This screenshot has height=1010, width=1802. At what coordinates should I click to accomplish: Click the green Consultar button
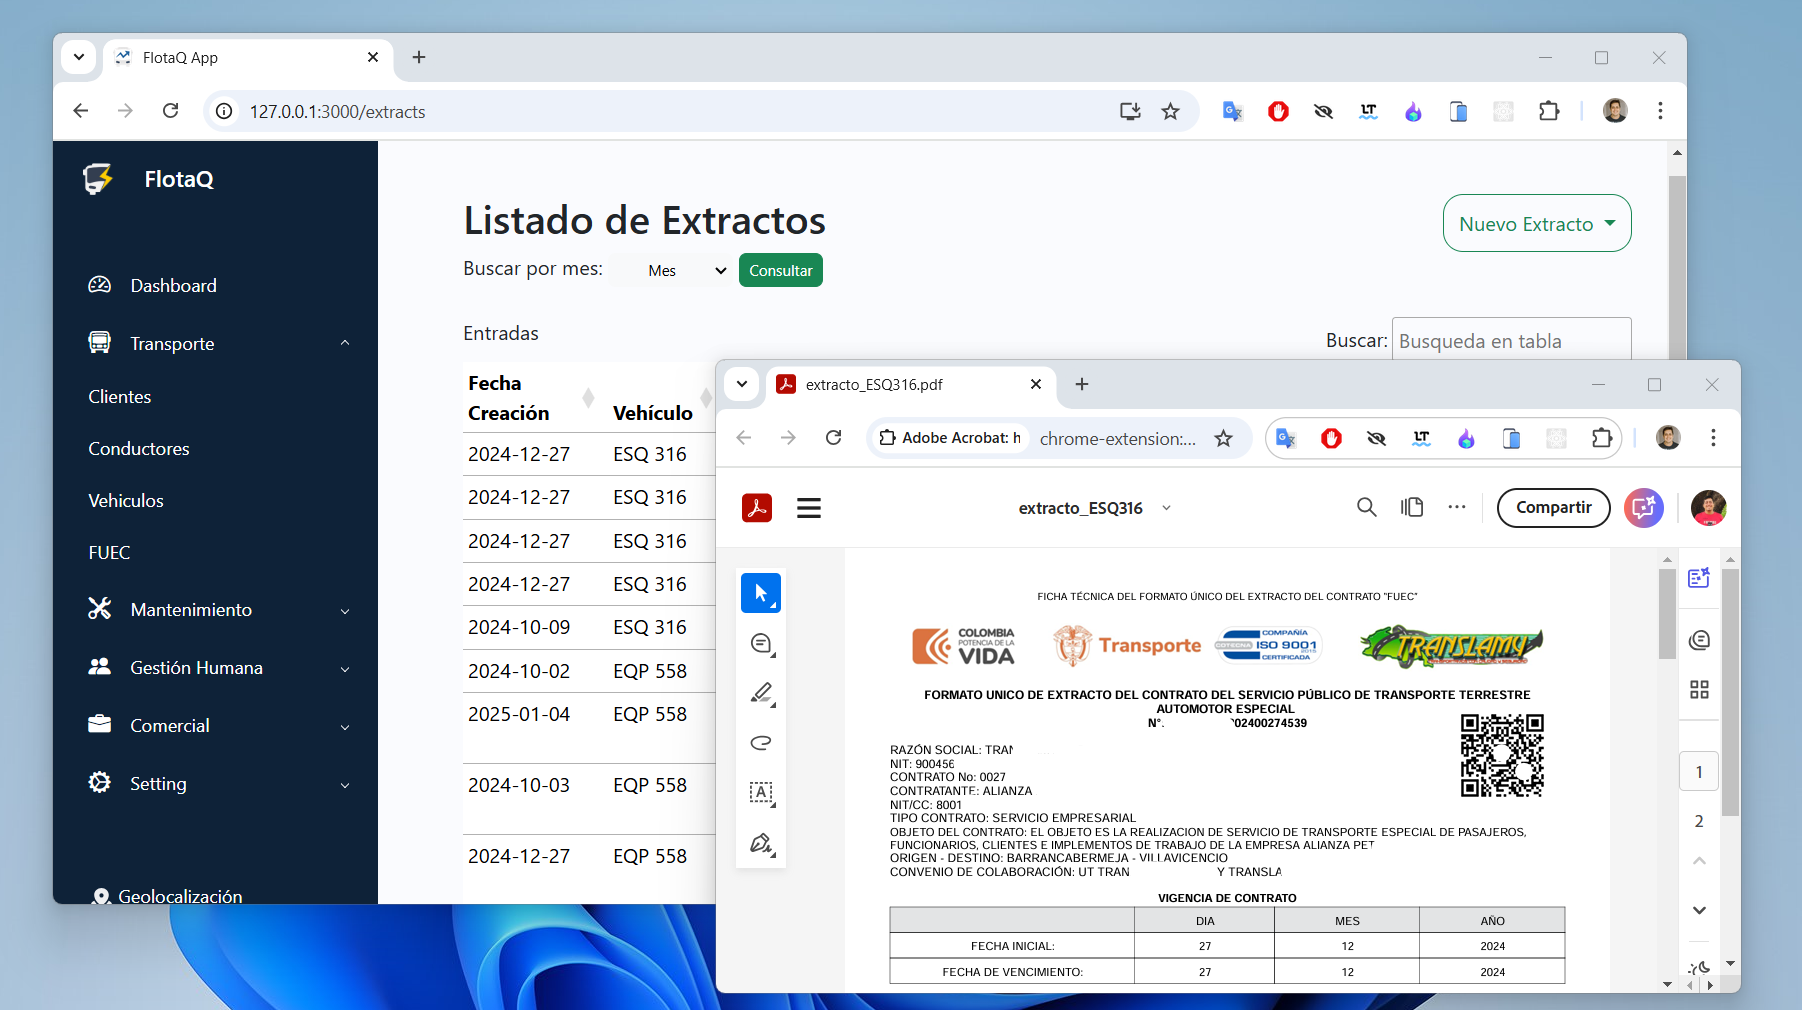pyautogui.click(x=781, y=270)
